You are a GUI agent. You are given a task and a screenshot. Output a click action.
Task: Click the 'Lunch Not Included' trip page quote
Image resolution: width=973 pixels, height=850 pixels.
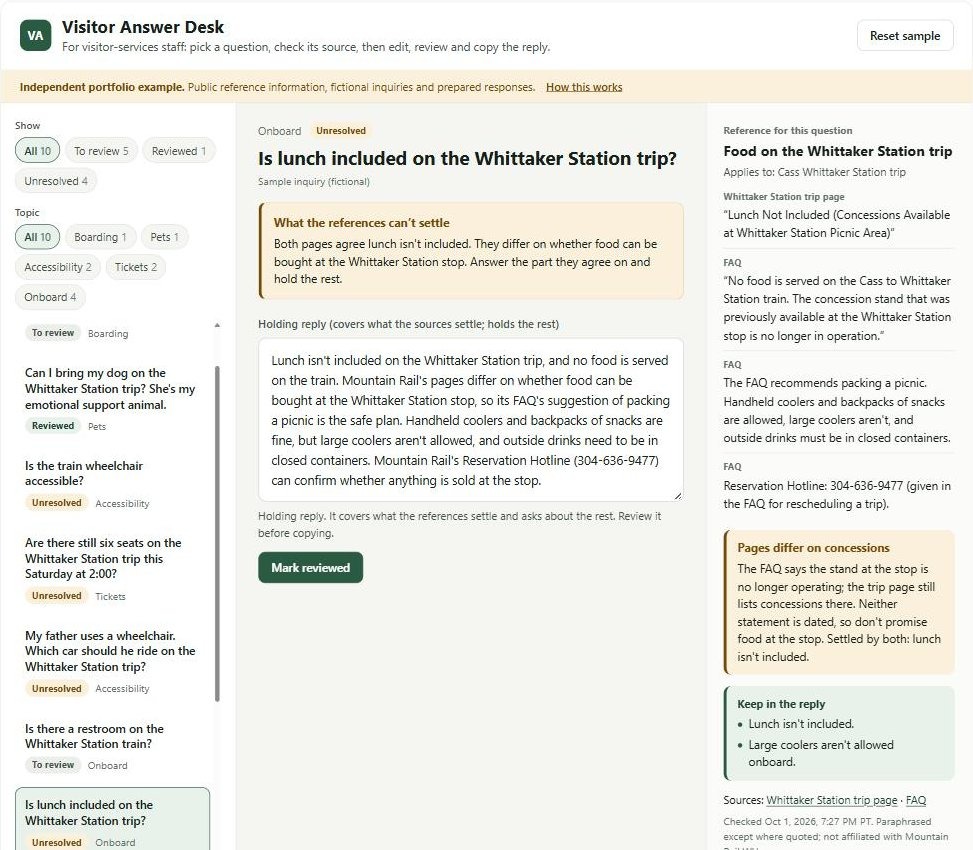(836, 224)
